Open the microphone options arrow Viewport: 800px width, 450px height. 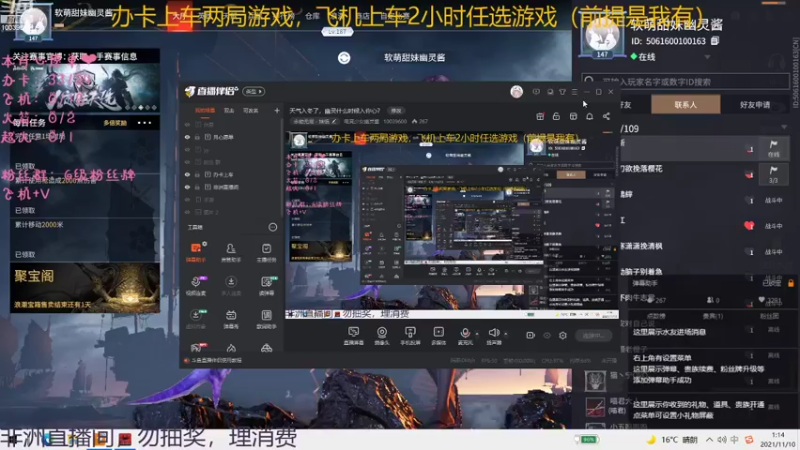click(x=477, y=334)
